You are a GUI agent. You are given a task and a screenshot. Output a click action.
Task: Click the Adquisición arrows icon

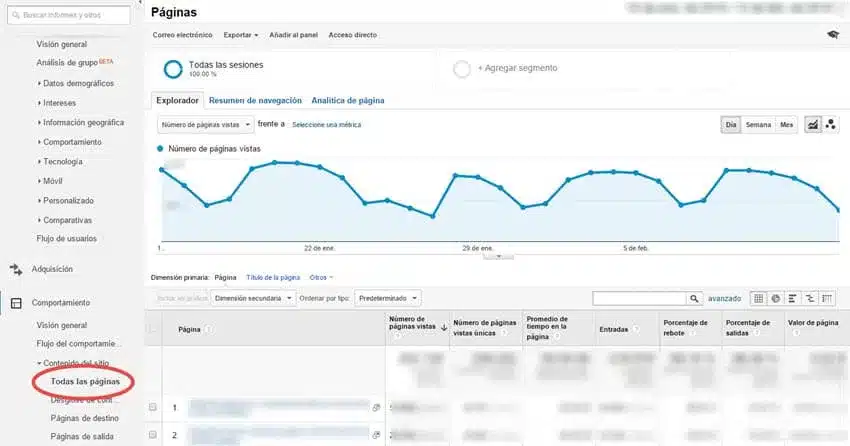click(x=16, y=269)
